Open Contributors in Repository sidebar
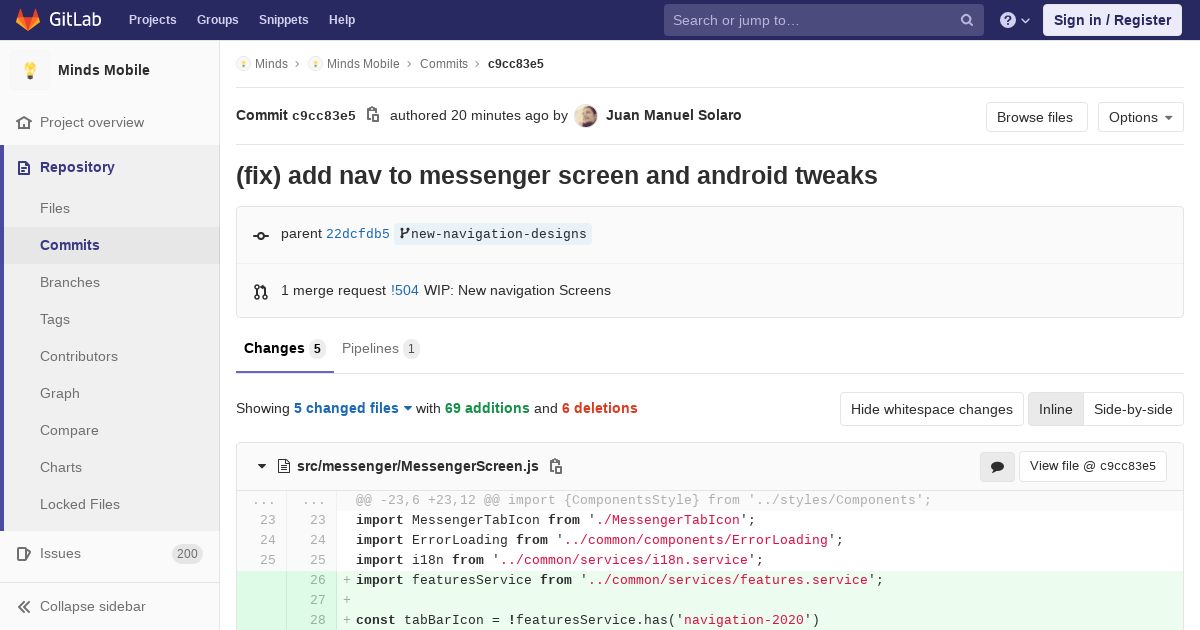 [79, 356]
